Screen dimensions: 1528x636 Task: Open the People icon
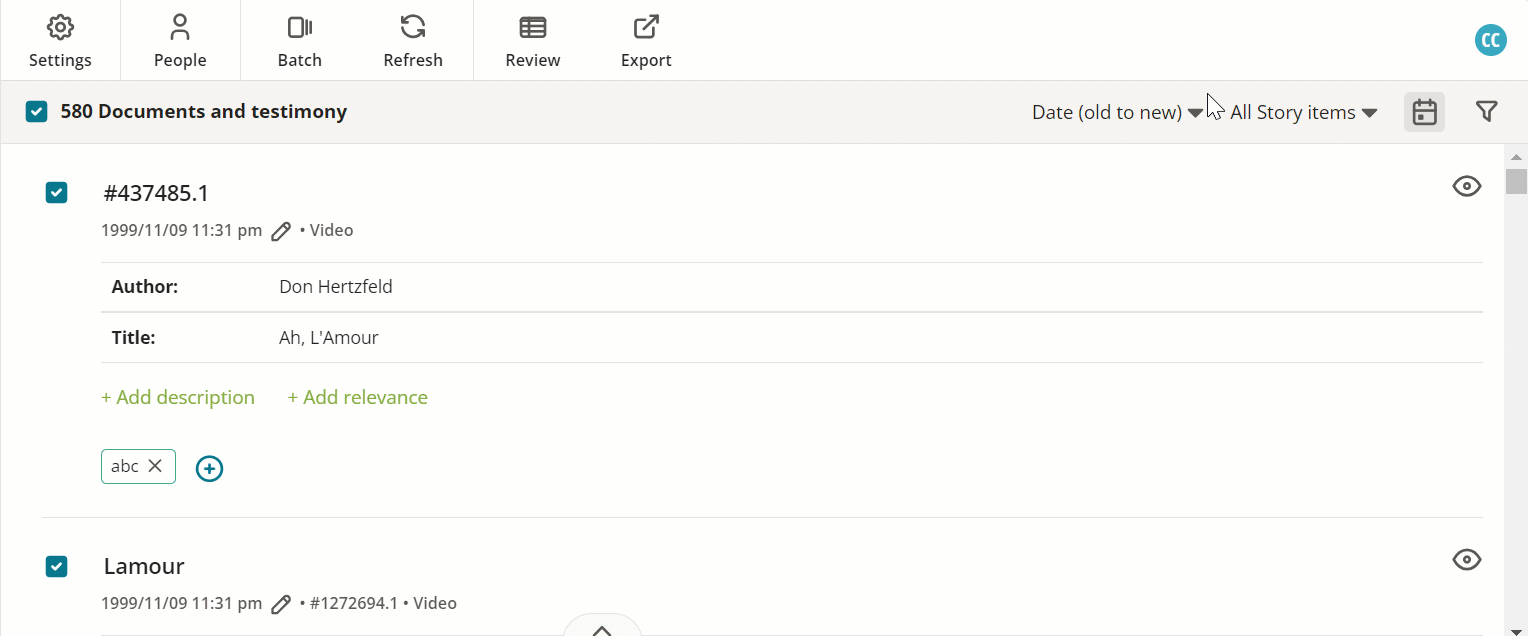coord(180,27)
